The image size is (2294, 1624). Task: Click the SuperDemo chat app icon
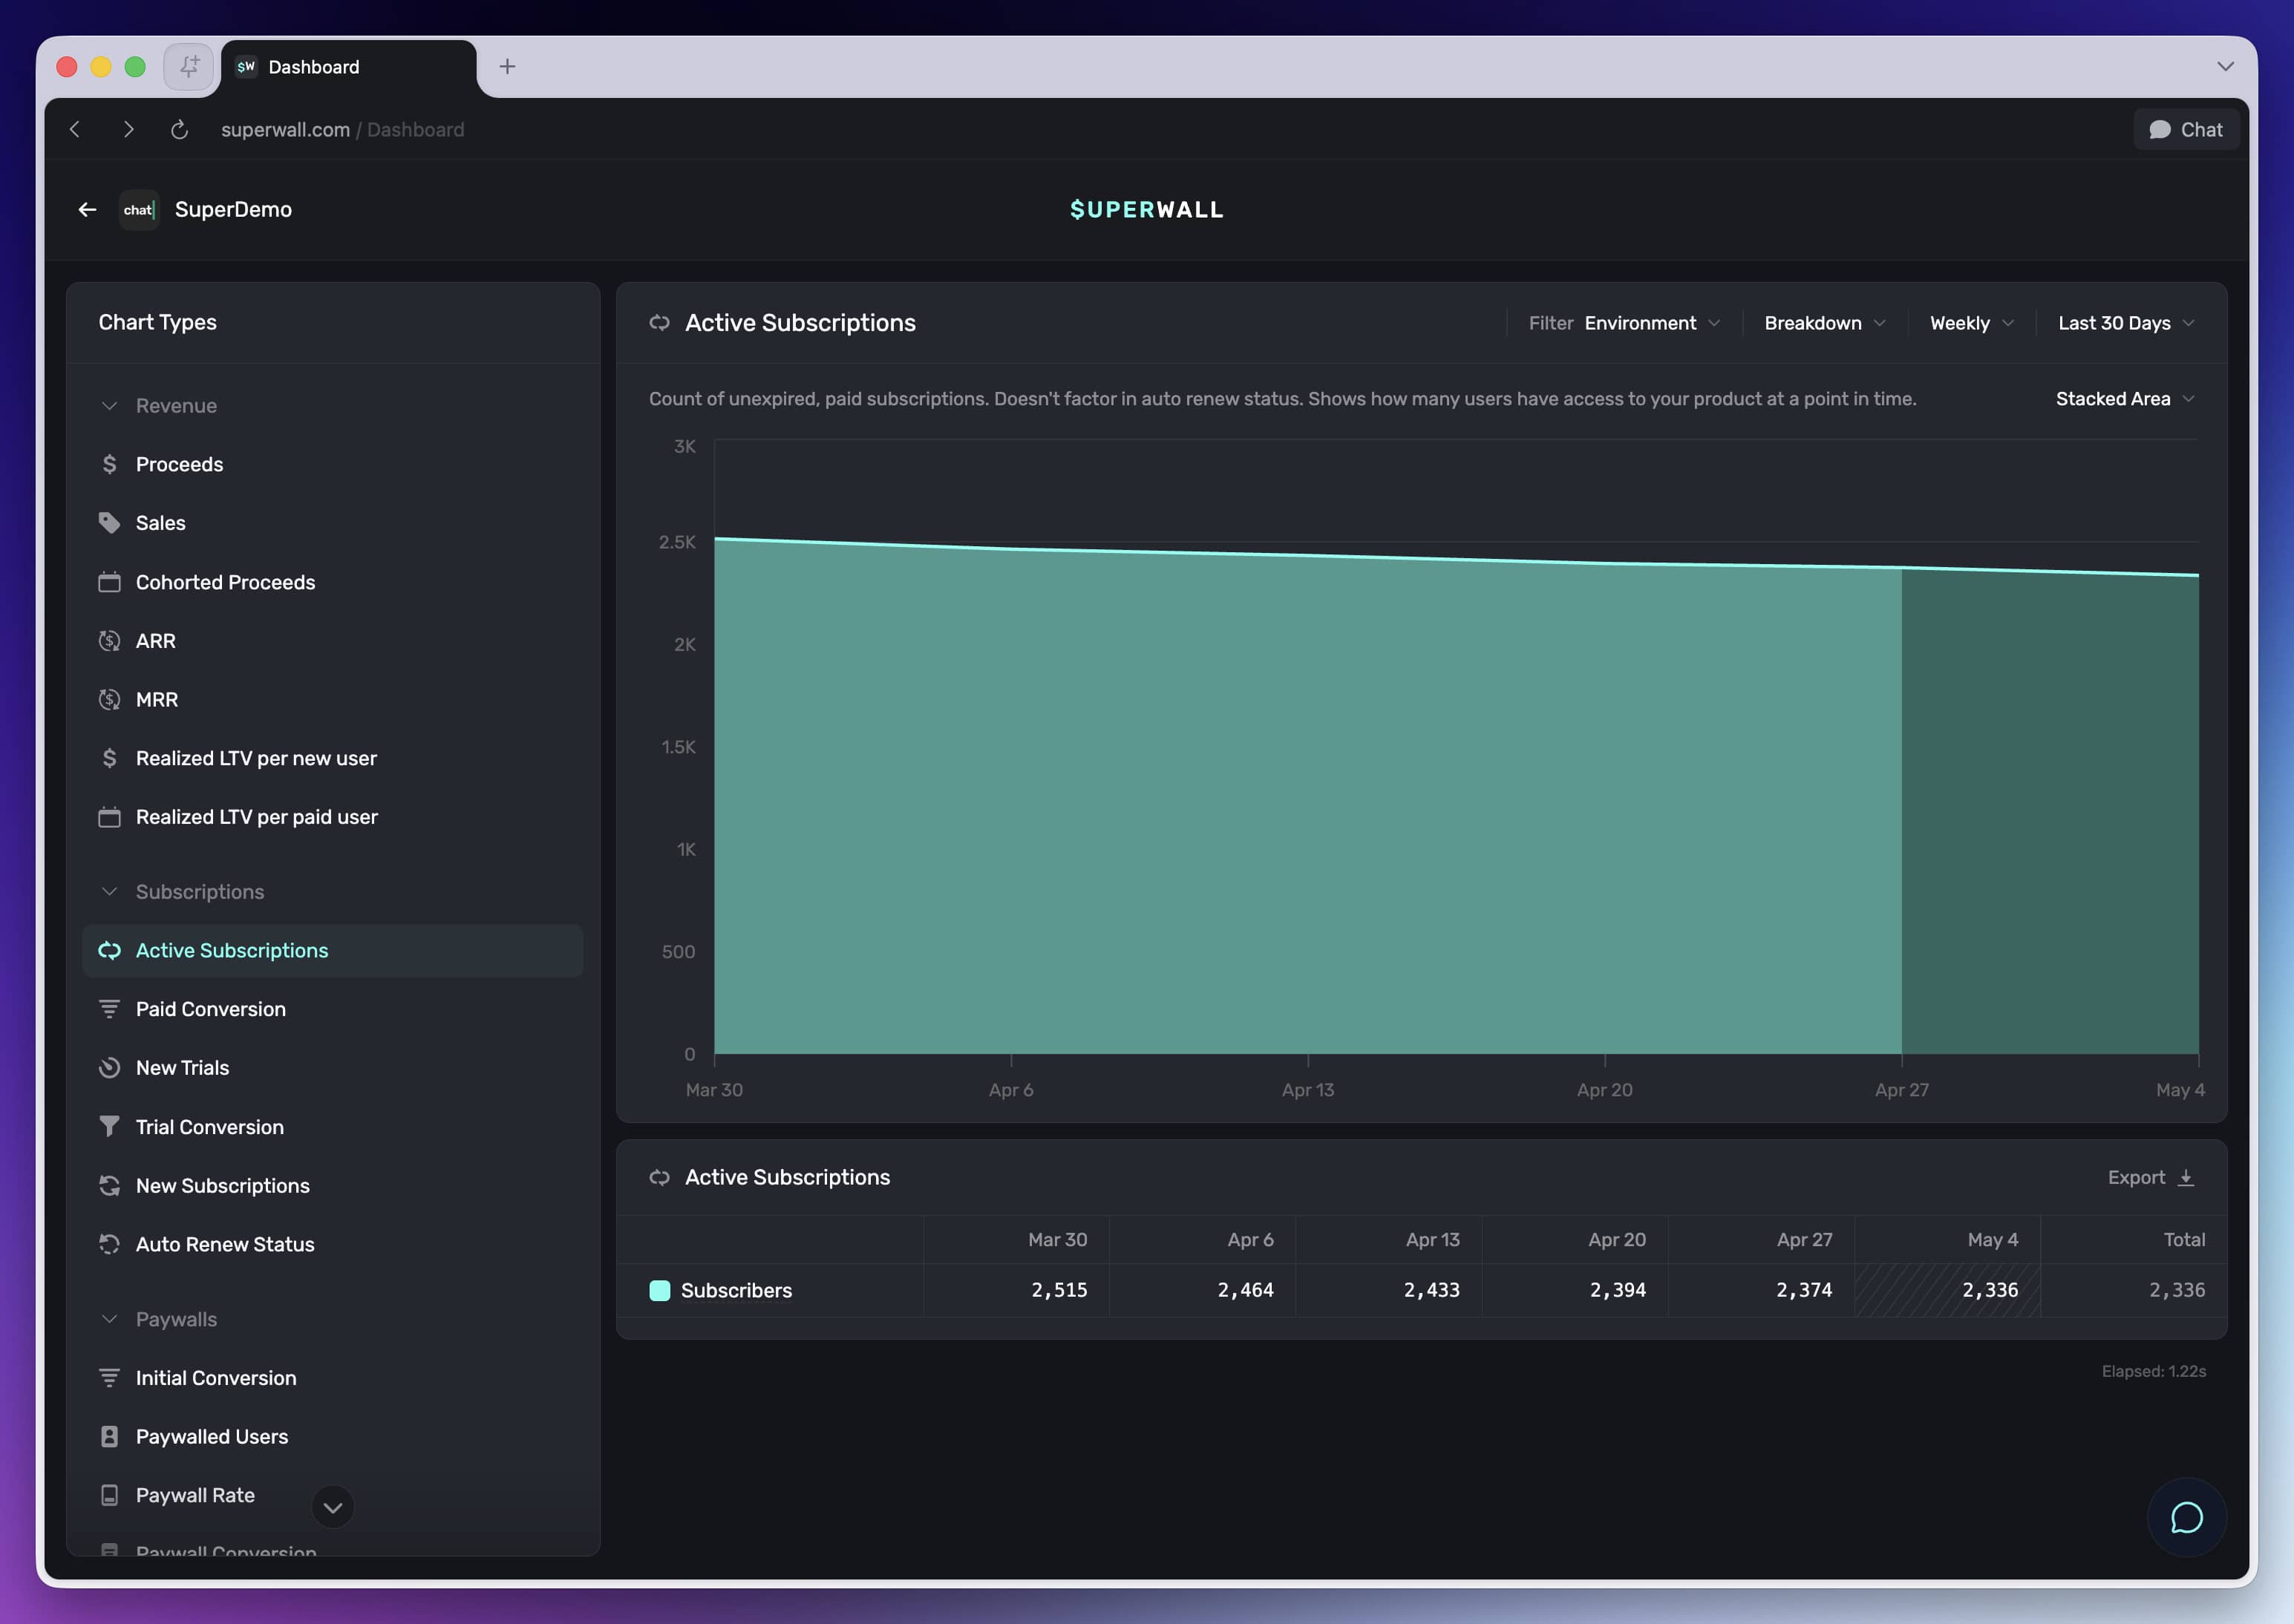[x=138, y=210]
